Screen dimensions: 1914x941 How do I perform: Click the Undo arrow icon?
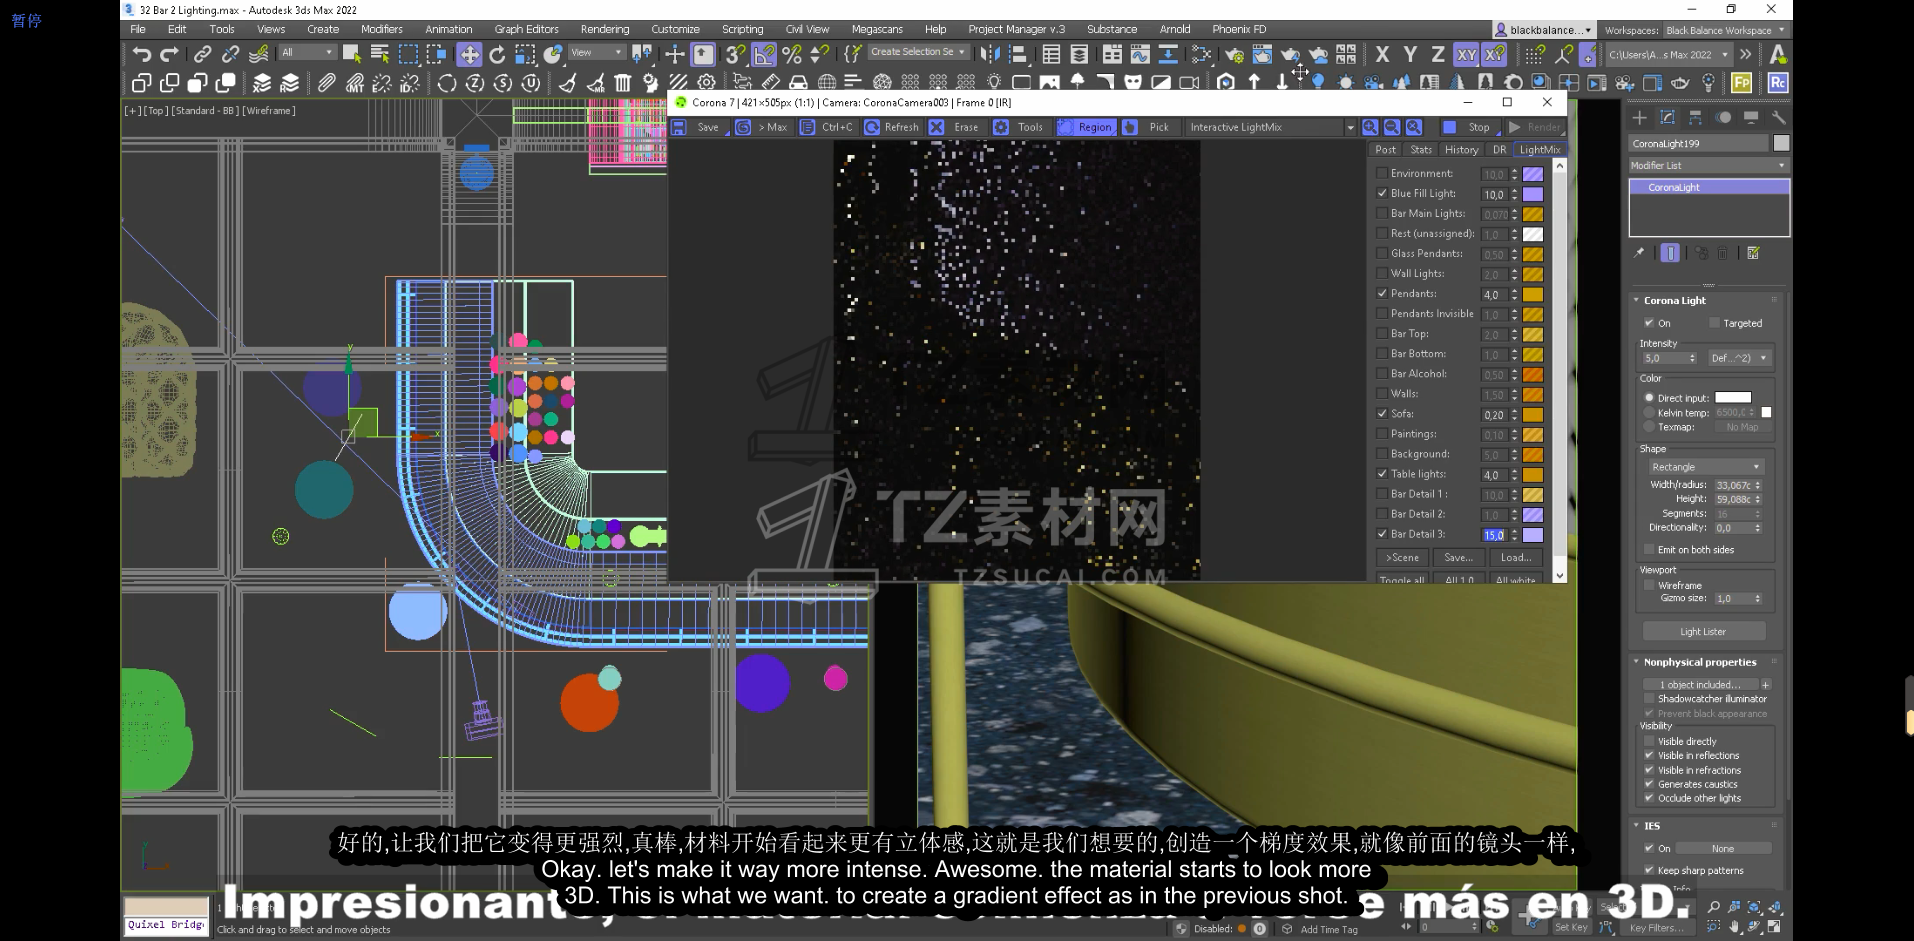click(141, 54)
